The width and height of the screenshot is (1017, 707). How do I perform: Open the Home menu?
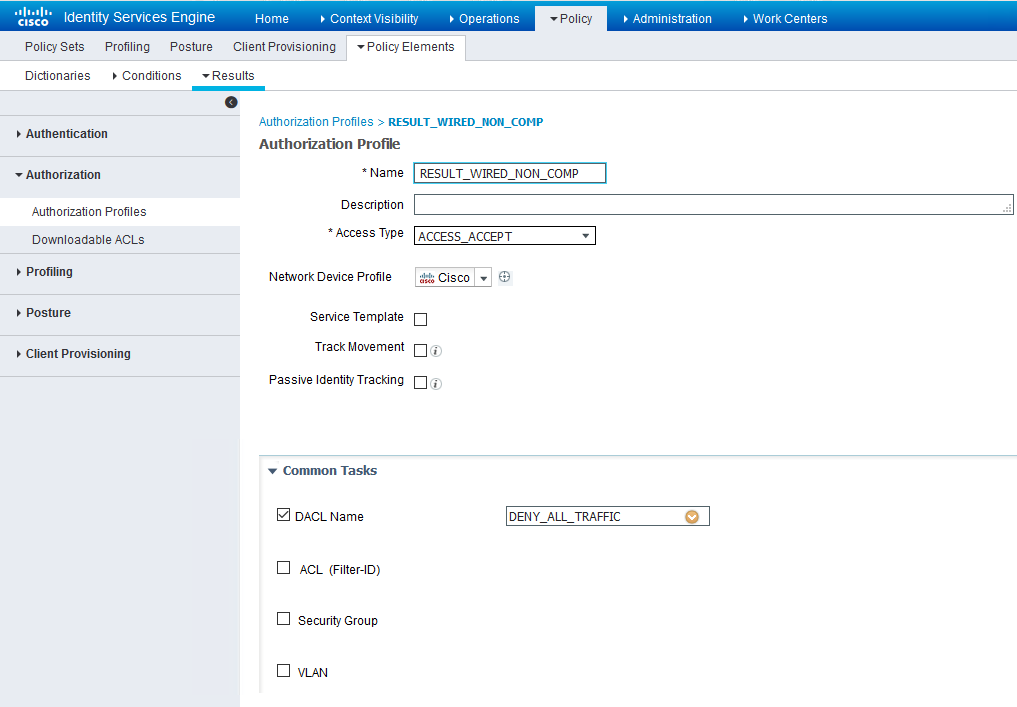click(272, 19)
